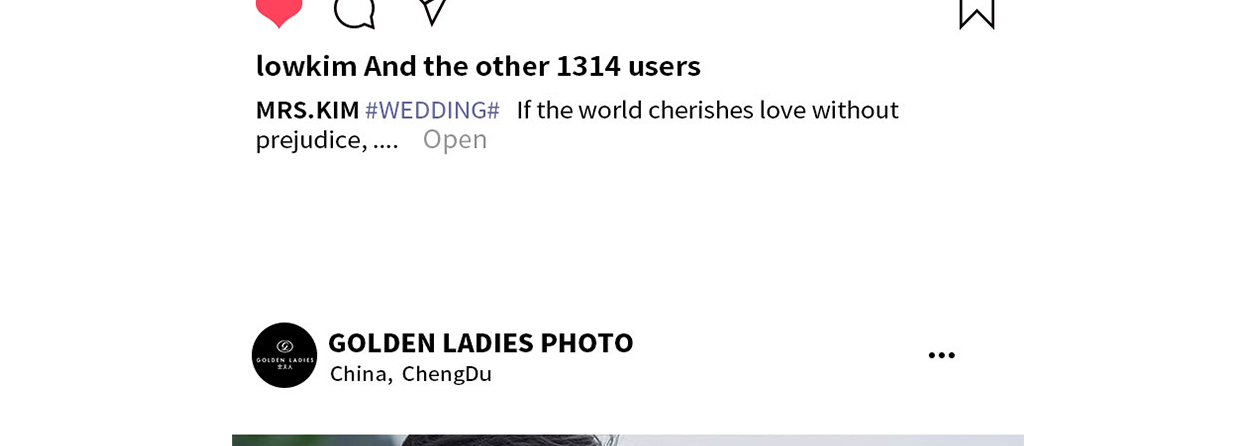Browse the #WEDDING# hashtag

pos(432,110)
